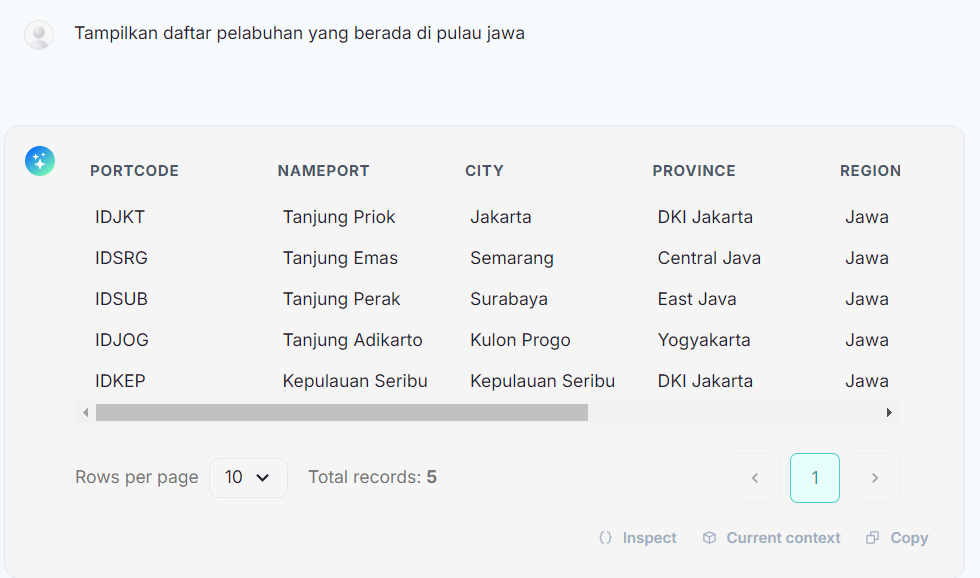Viewport: 980px width, 578px height.
Task: Click the PROVINCE column header
Action: [x=694, y=171]
